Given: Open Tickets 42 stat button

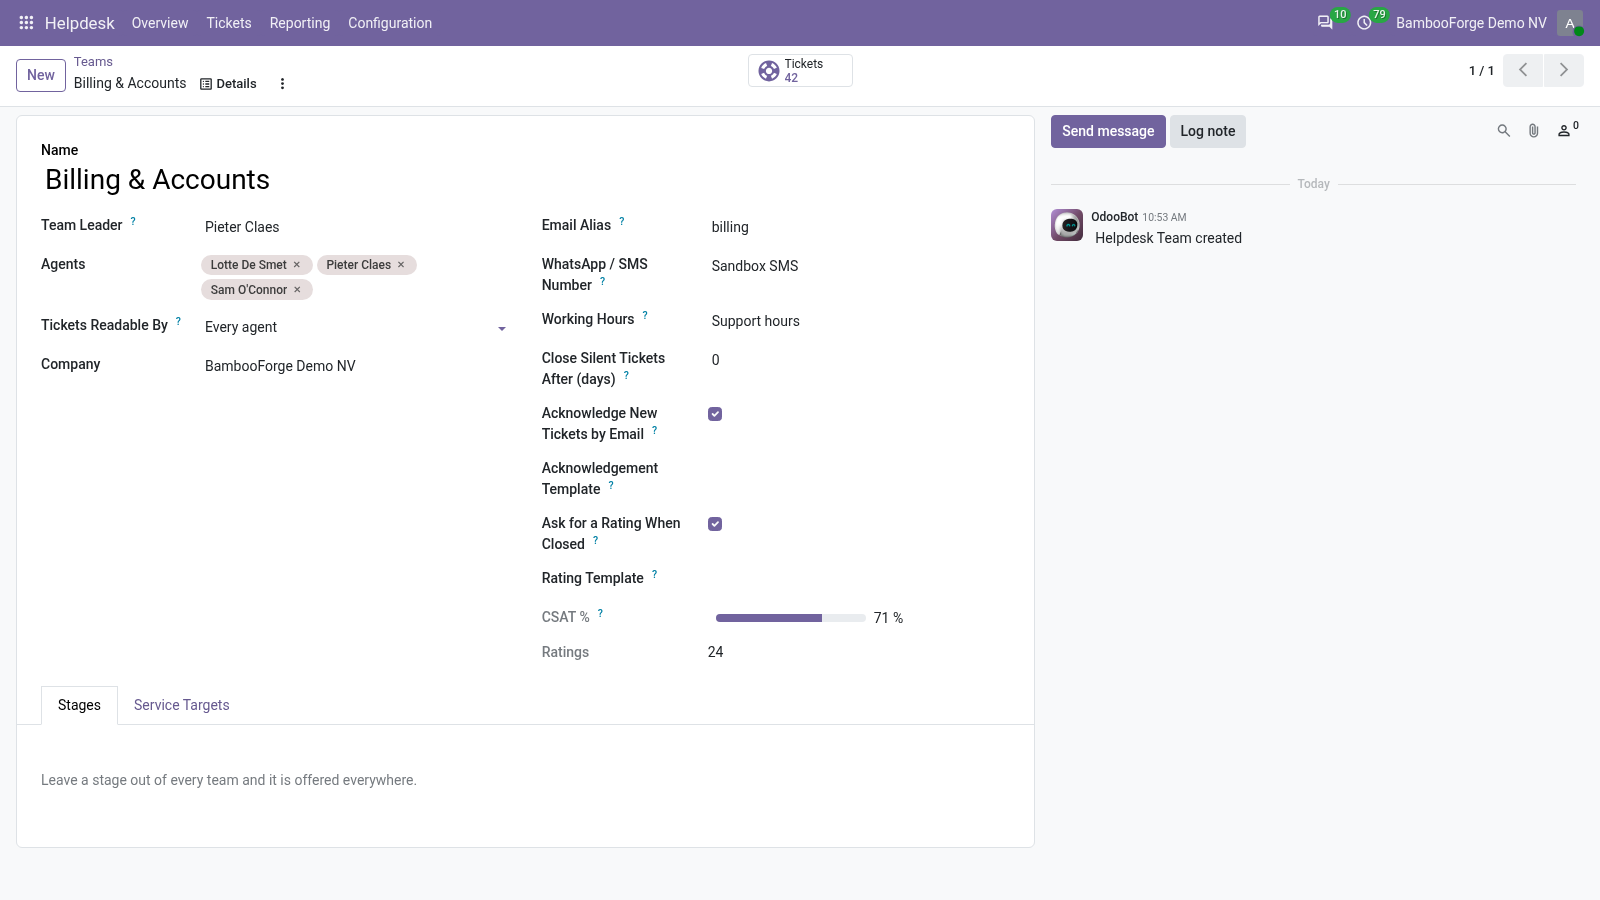Looking at the screenshot, I should 800,71.
